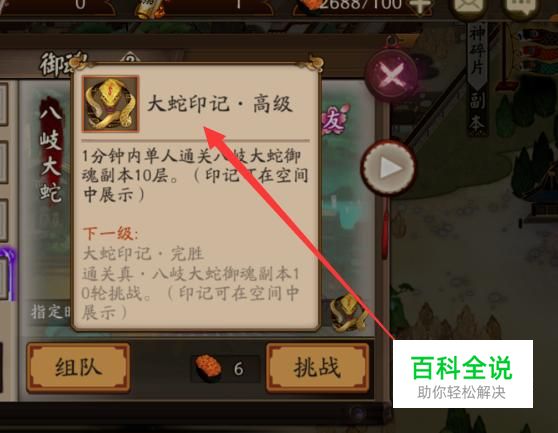Click the 大蛇印记·高级 title text
Image resolution: width=558 pixels, height=433 pixels.
(x=220, y=104)
